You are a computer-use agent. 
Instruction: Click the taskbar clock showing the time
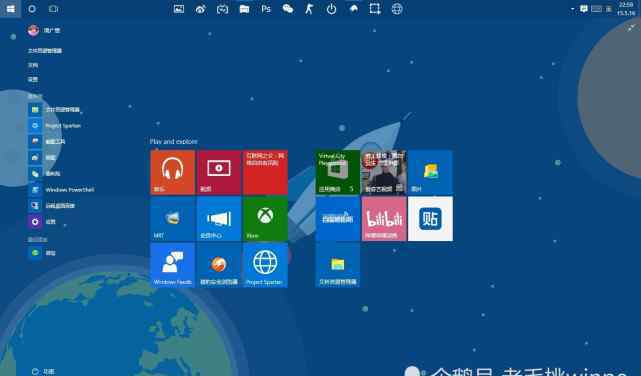626,9
